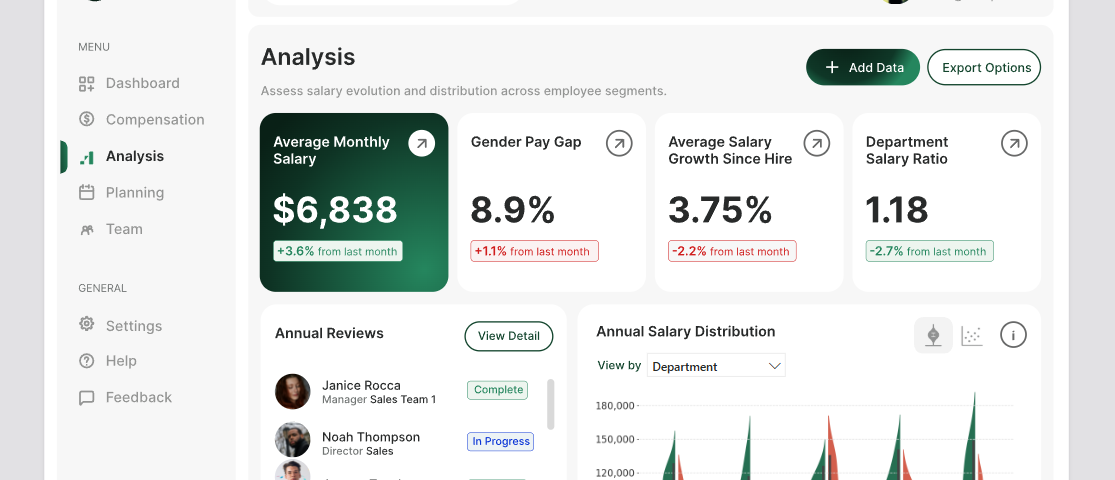Click the Compensation dollar icon
The image size is (1115, 480).
86,119
